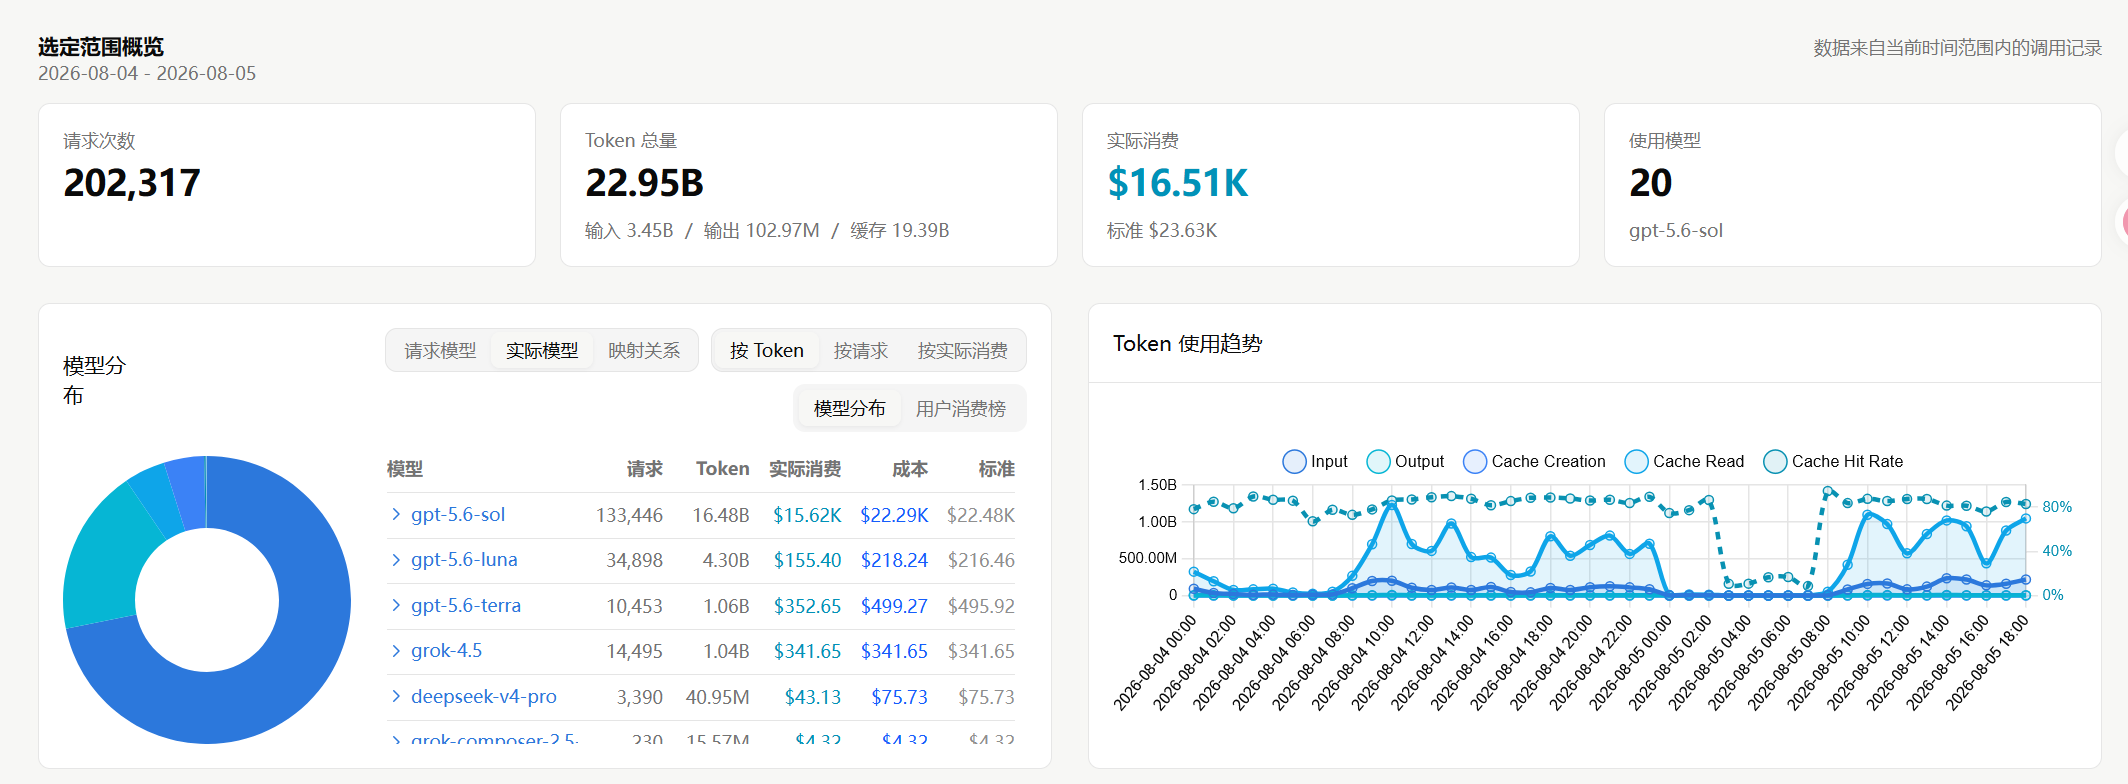
Task: Toggle the Input legend series
Action: [1314, 461]
